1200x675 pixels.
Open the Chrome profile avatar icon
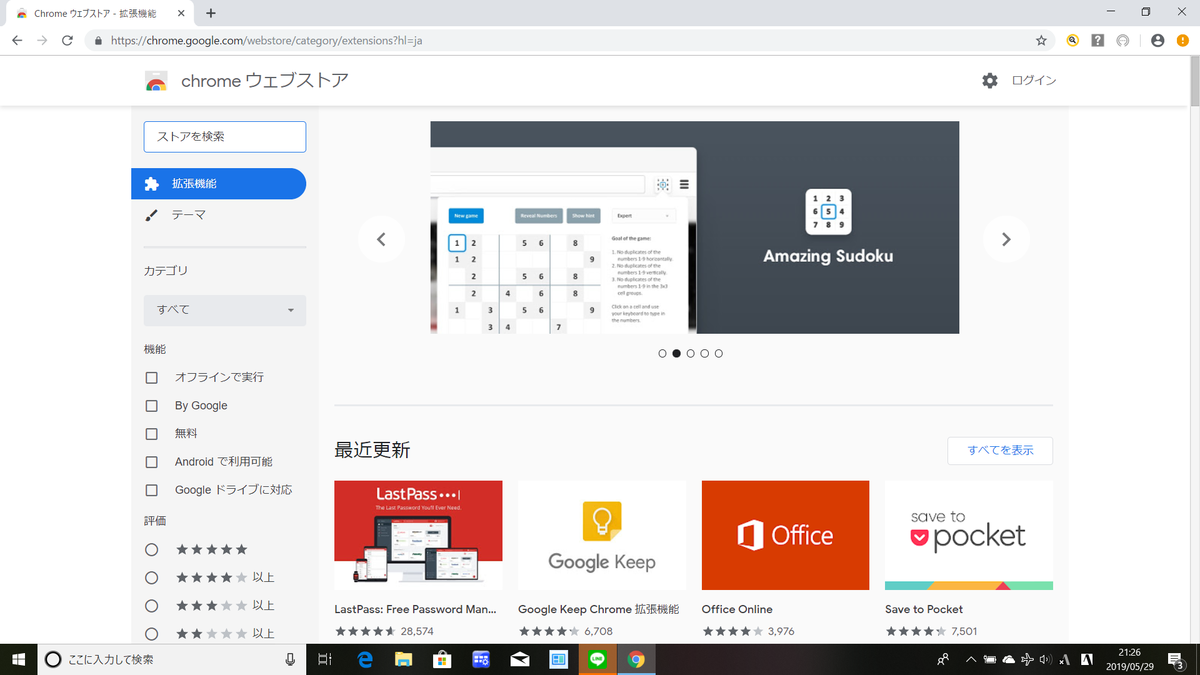click(1157, 41)
